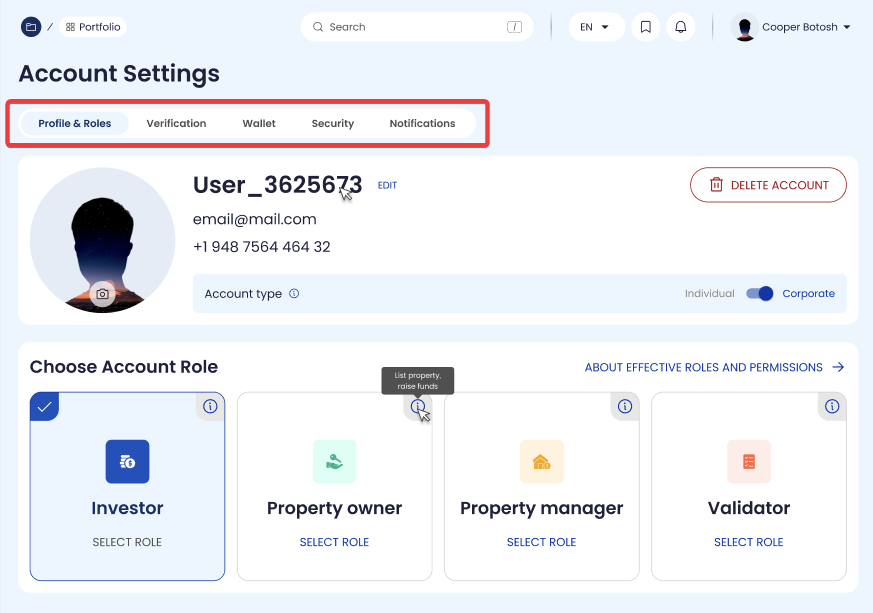The height and width of the screenshot is (613, 873).
Task: Click Account type info icon
Action: [294, 294]
